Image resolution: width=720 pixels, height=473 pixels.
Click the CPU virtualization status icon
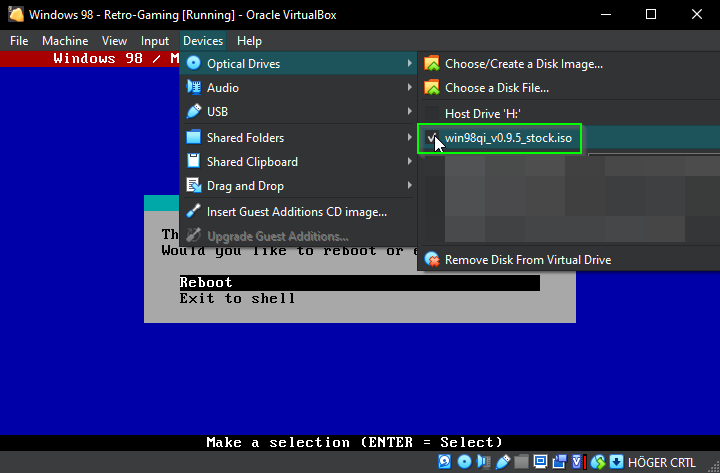579,462
